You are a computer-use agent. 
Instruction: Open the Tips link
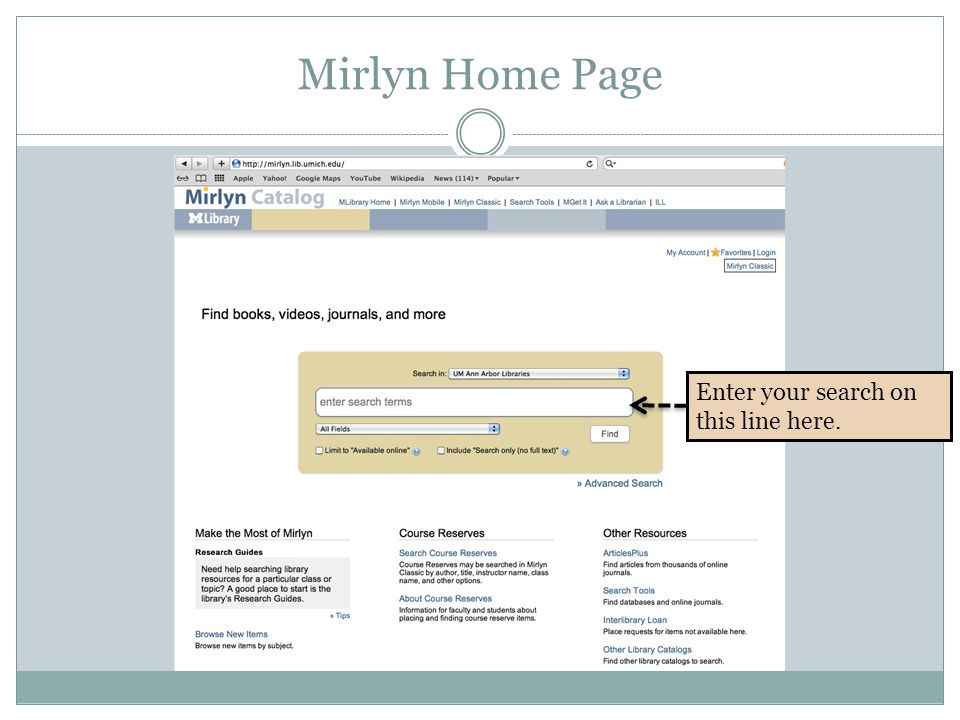[x=340, y=615]
